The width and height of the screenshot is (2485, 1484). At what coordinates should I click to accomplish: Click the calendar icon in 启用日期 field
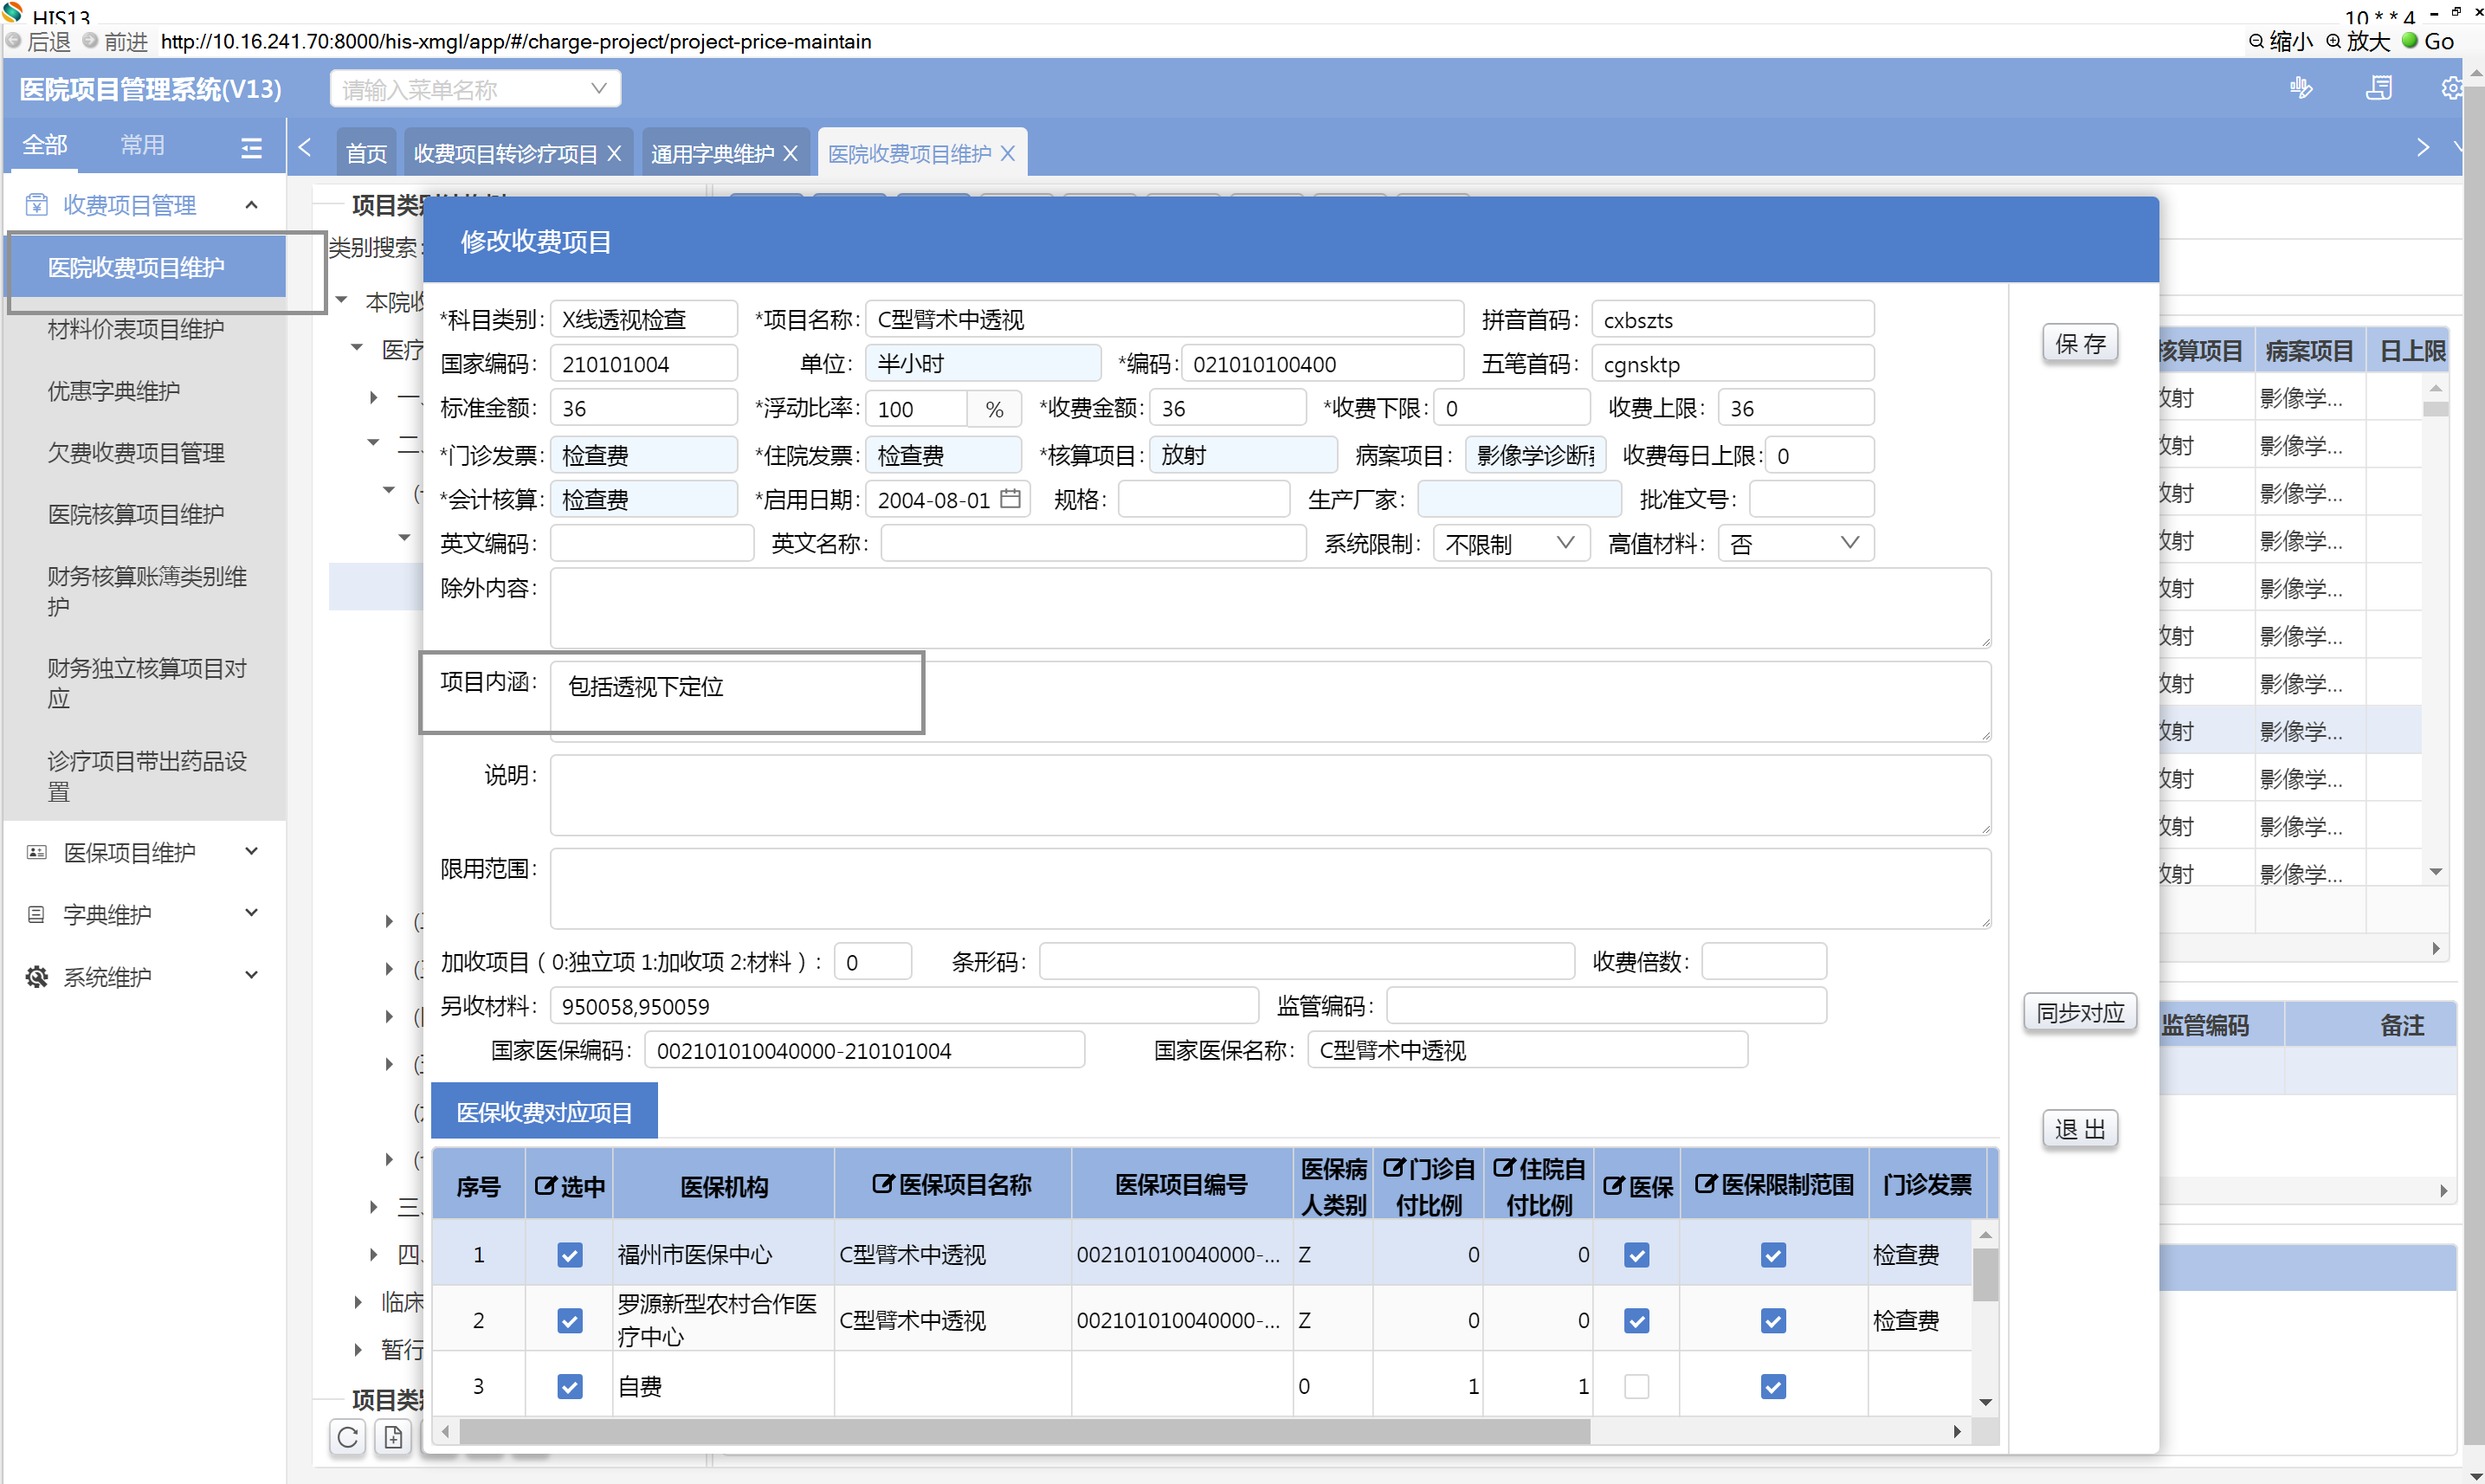(1010, 498)
